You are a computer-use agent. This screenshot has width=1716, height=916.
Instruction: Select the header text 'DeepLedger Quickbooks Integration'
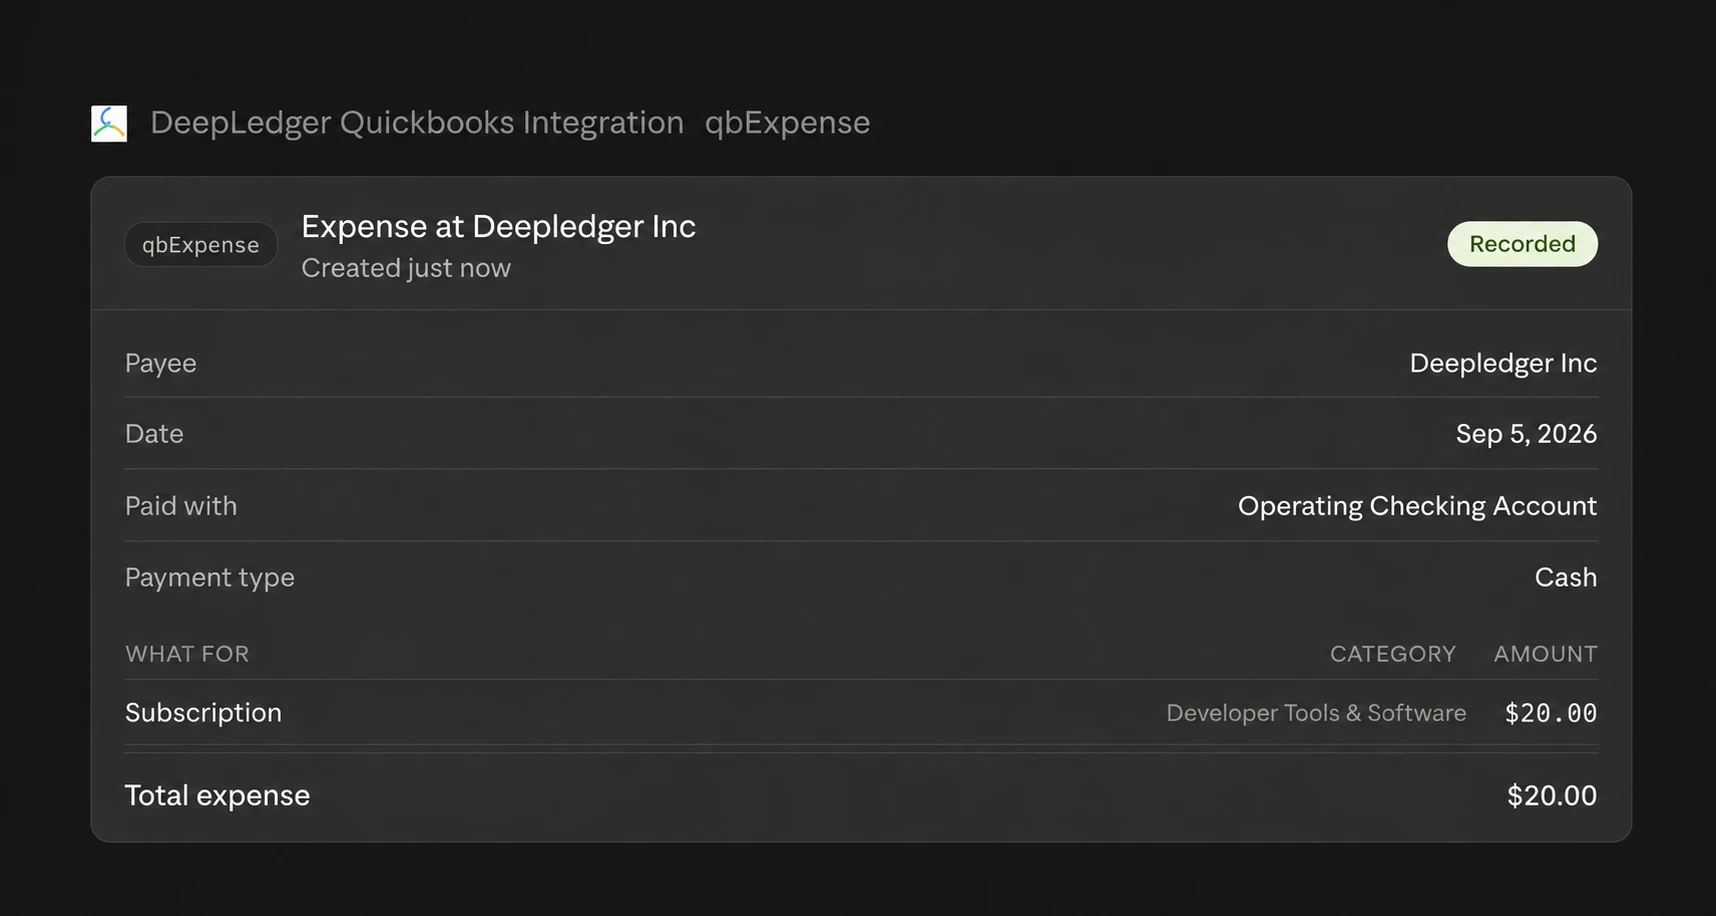point(417,123)
